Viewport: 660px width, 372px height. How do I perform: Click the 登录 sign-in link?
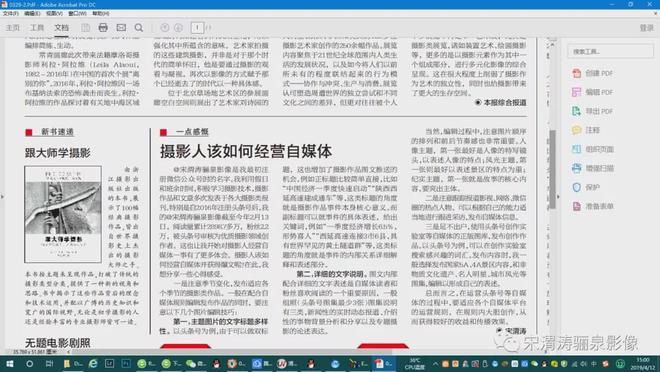[647, 28]
